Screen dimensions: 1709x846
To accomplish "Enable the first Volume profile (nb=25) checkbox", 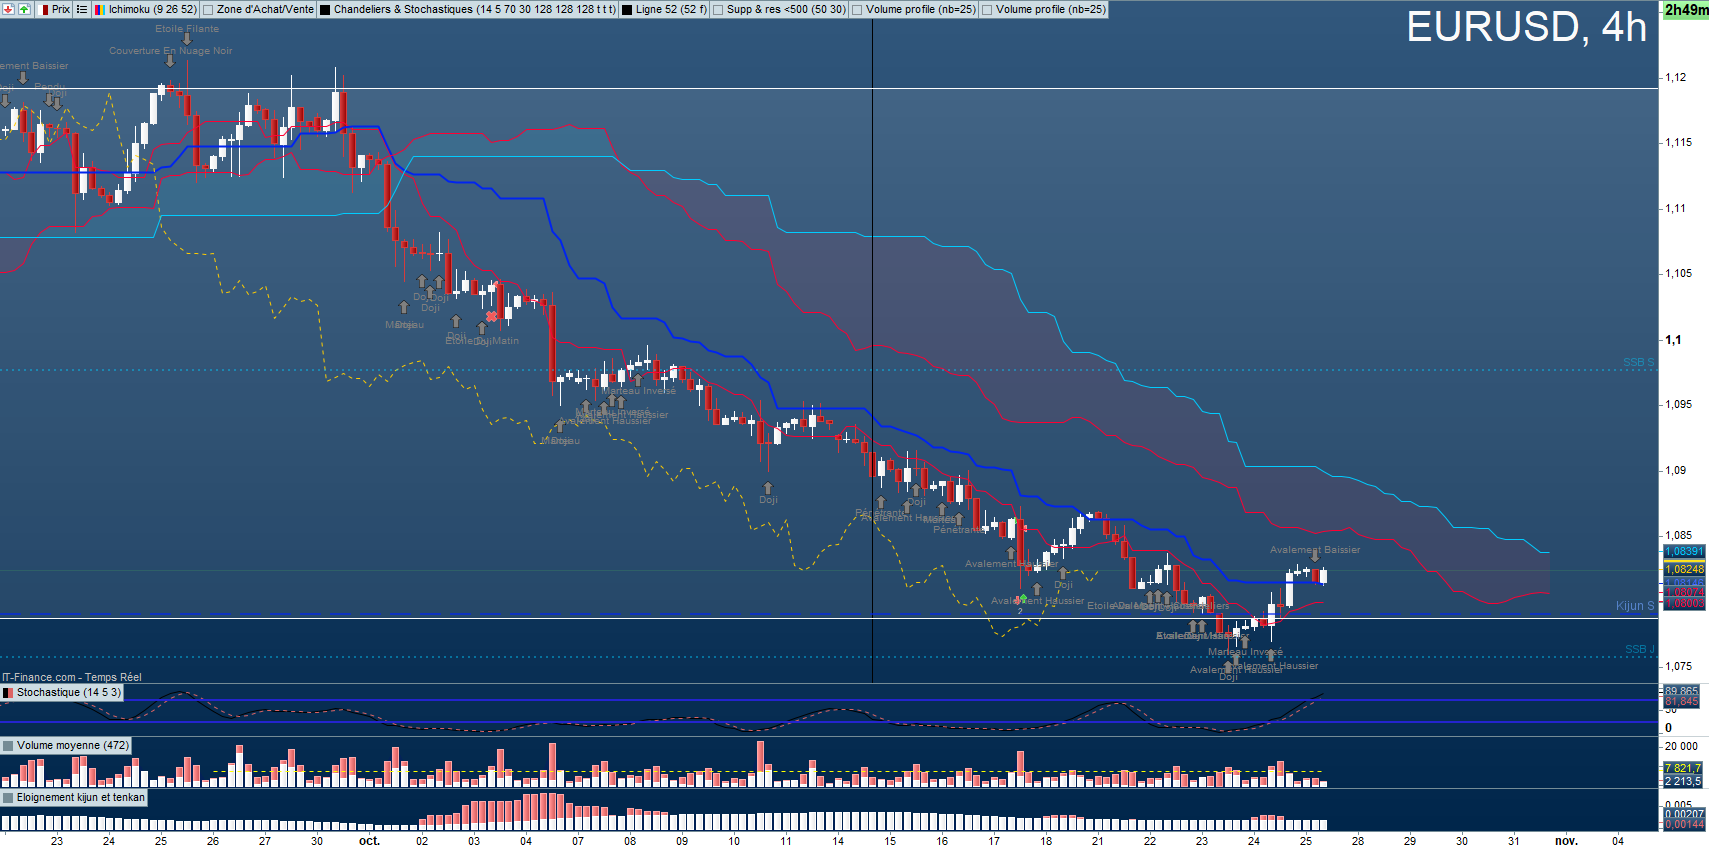I will [857, 10].
